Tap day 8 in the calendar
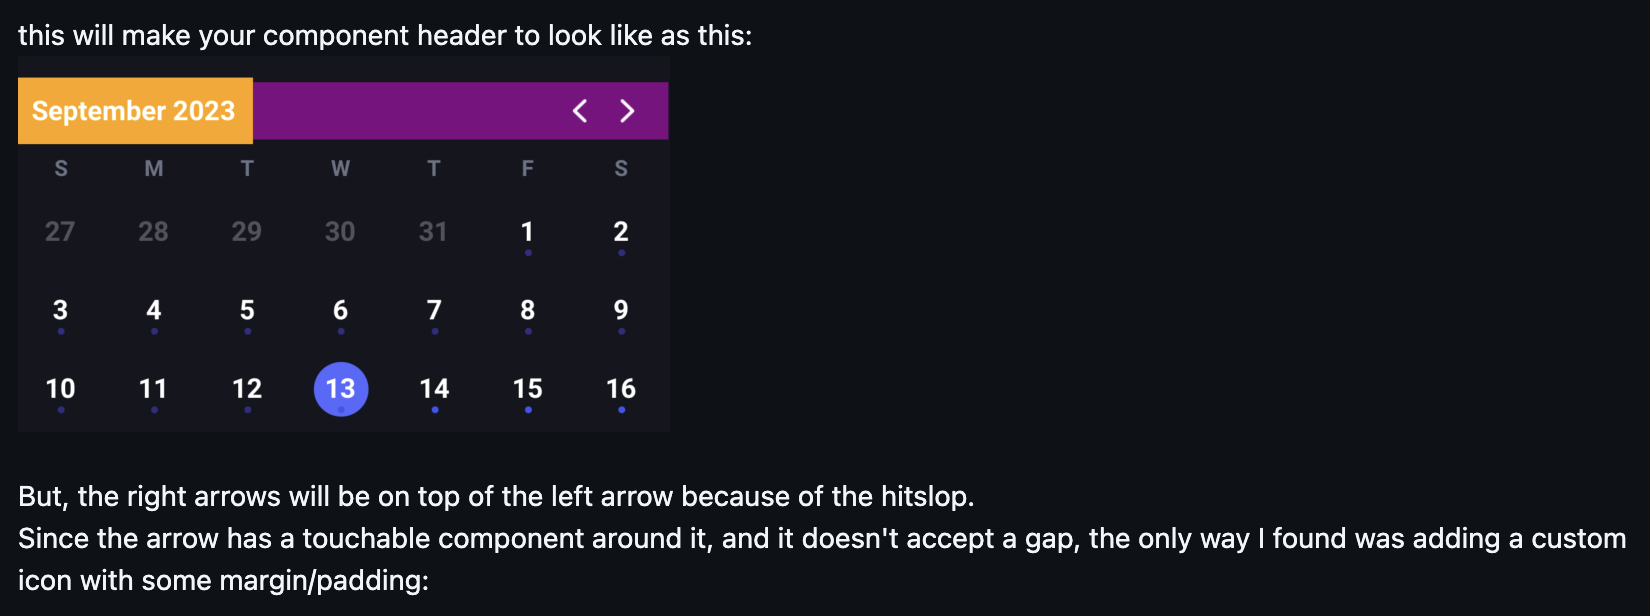Viewport: 1650px width, 616px height. click(527, 310)
